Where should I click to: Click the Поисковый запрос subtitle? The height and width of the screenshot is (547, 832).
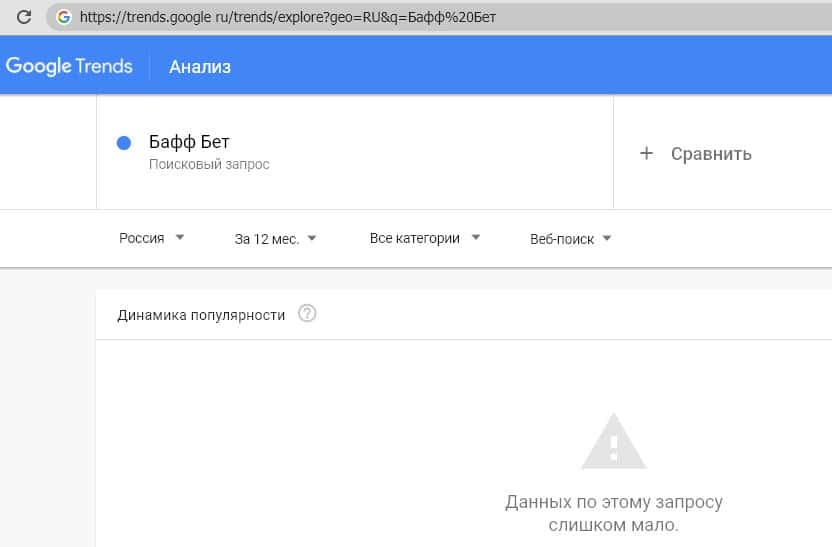tap(209, 164)
